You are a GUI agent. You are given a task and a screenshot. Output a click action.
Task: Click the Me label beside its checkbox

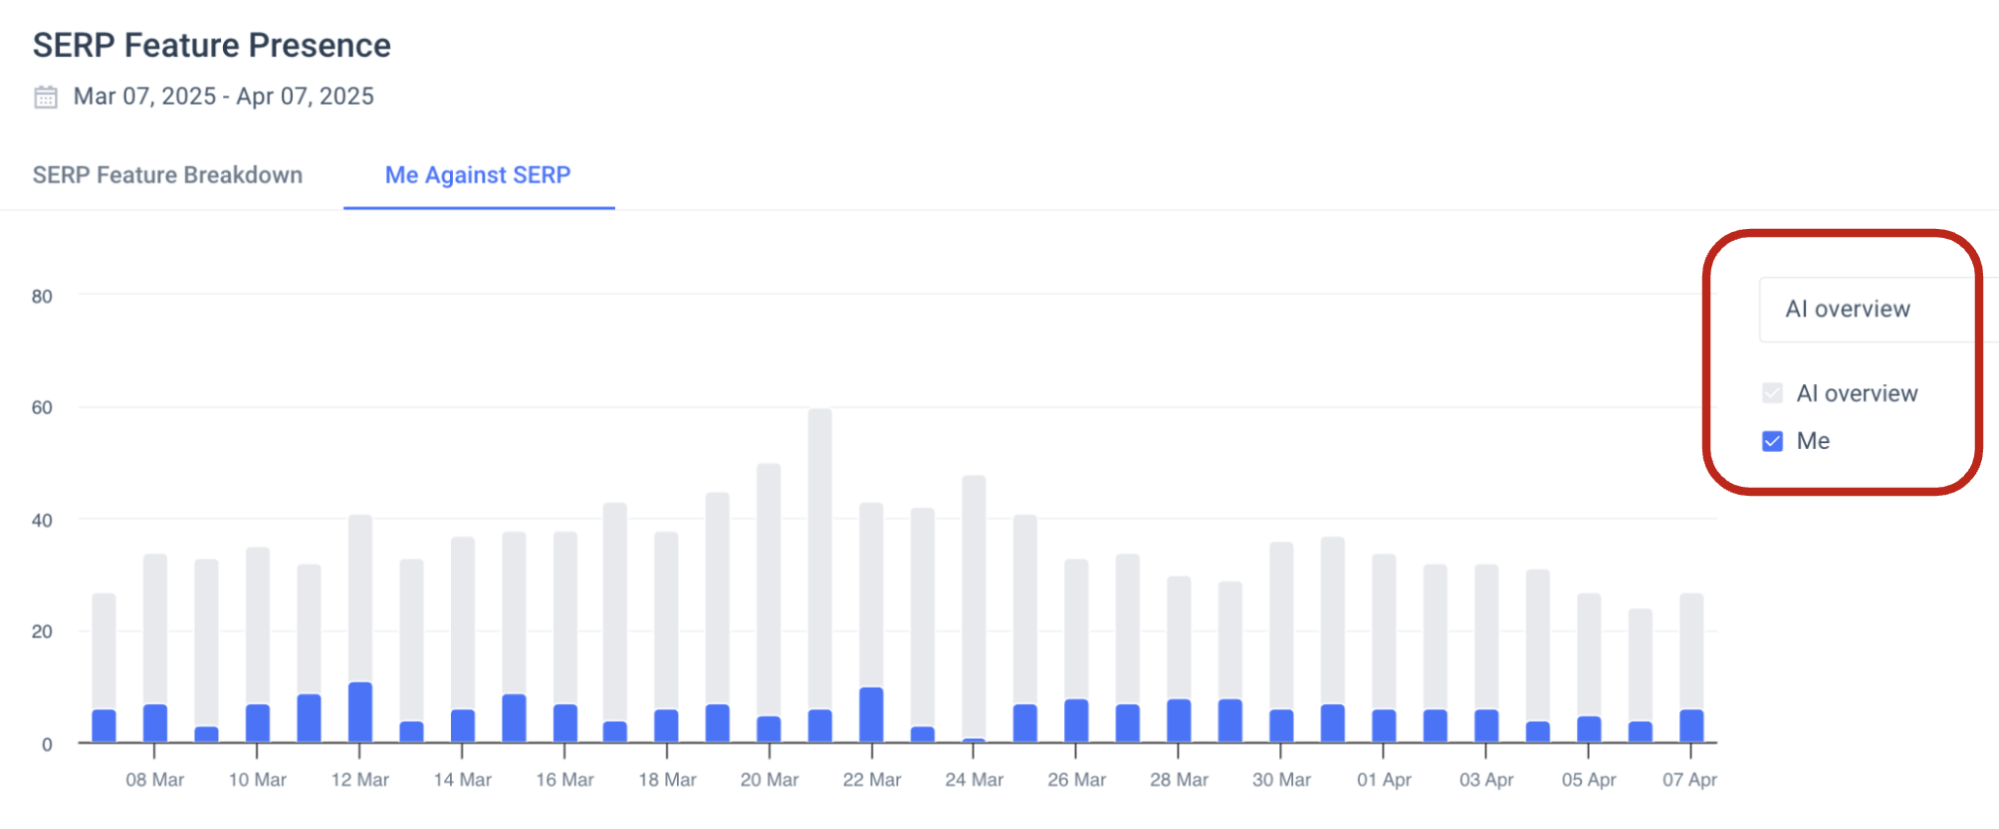(1813, 440)
